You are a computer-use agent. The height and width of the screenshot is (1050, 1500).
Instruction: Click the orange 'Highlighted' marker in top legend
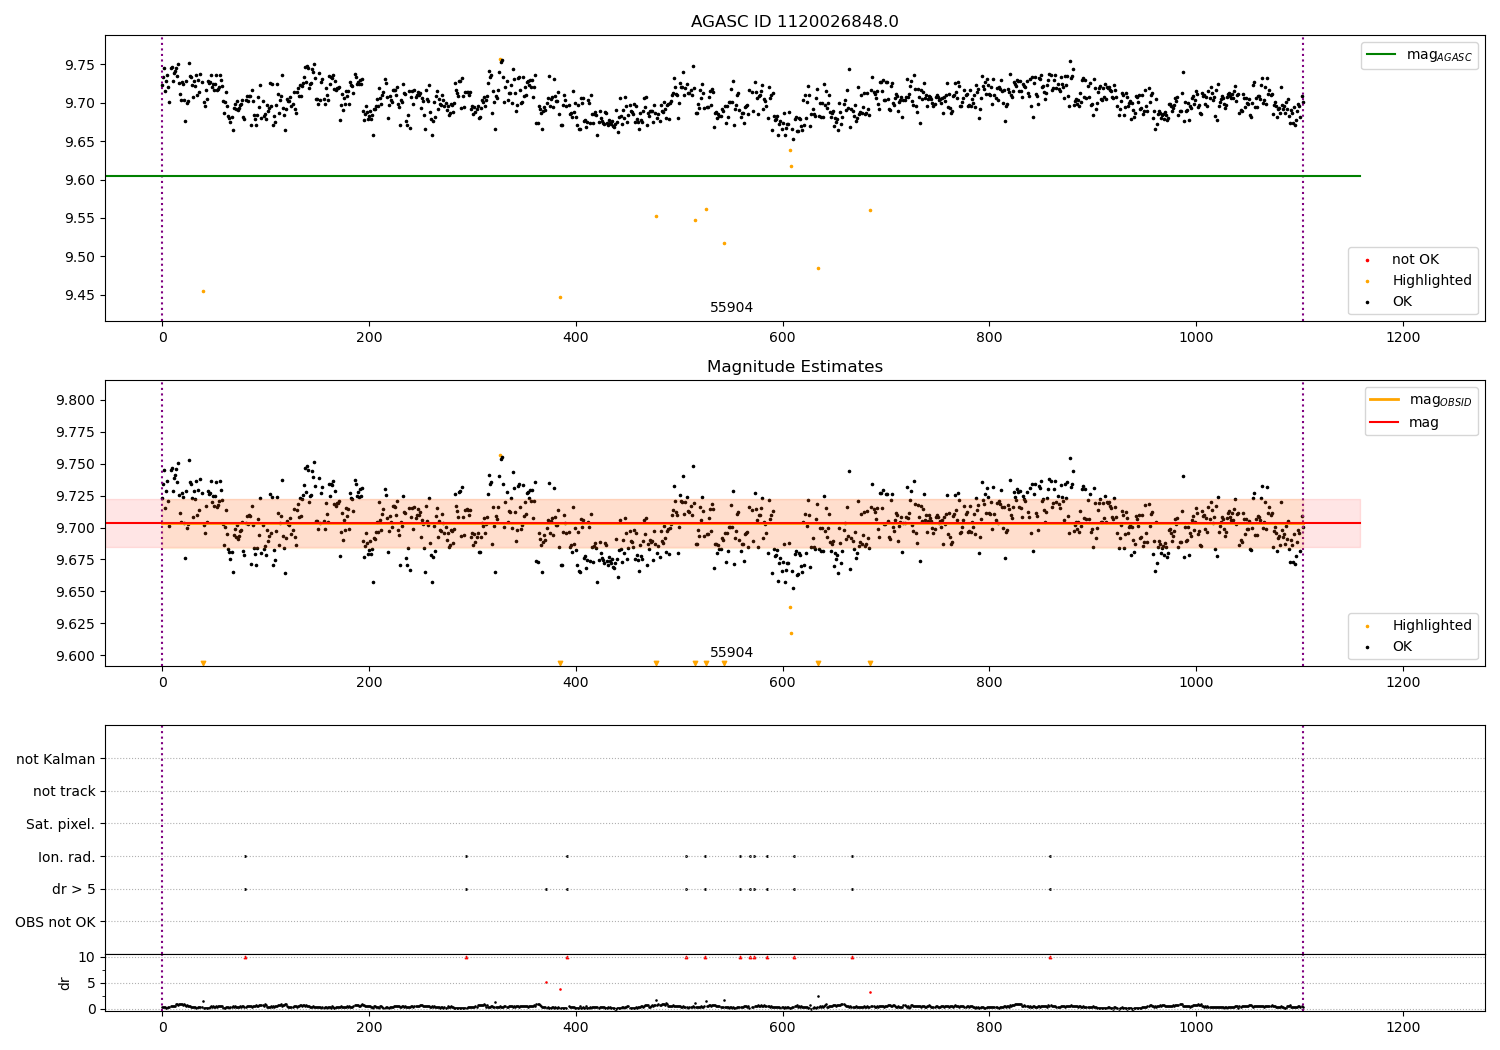pos(1367,281)
